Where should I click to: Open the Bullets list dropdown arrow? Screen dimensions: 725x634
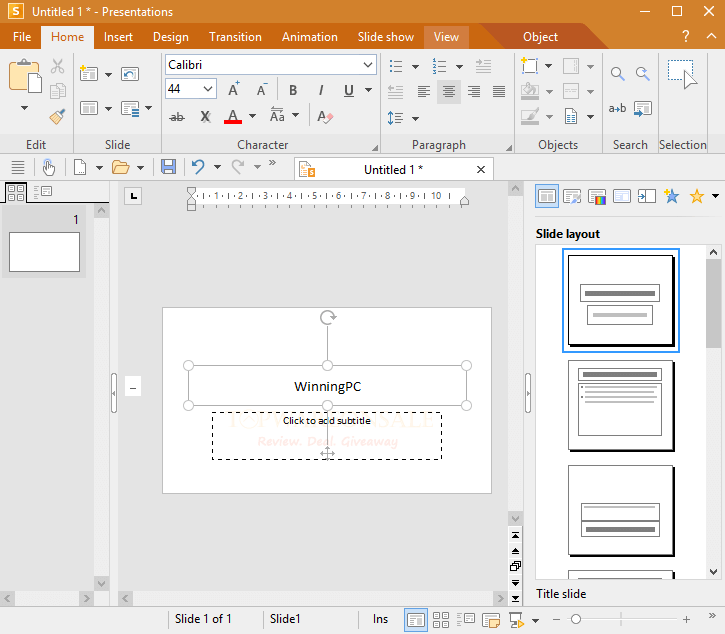[x=415, y=67]
